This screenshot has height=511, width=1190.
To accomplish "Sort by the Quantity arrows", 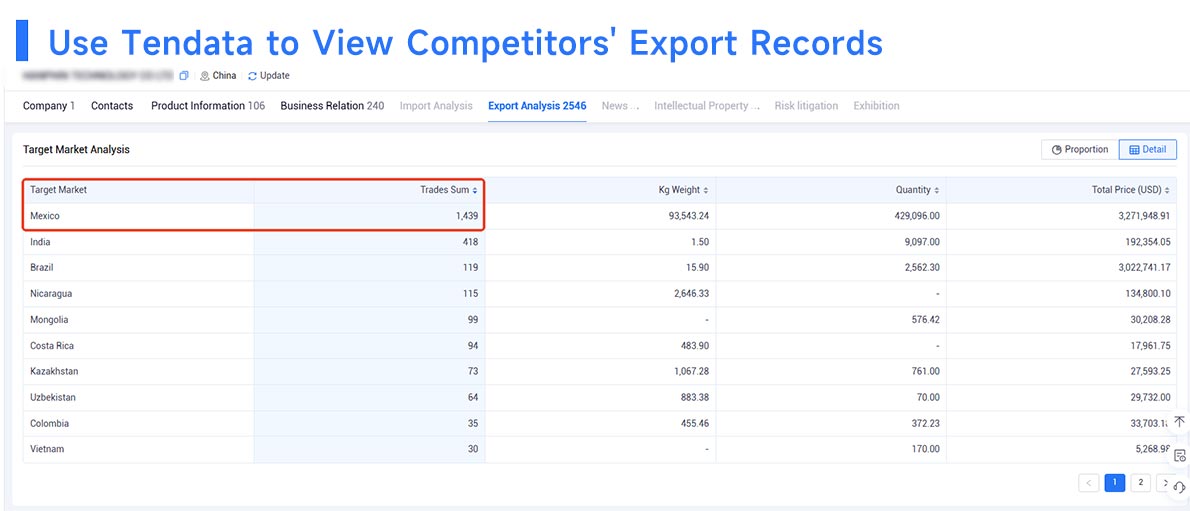I will [x=937, y=190].
